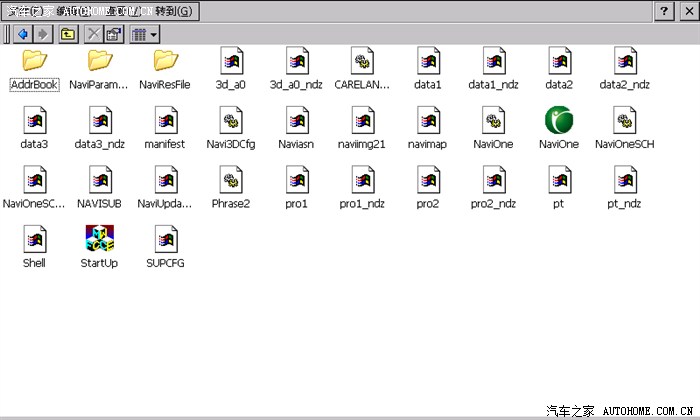Open the Views dropdown in toolbar
The image size is (700, 420).
145,34
